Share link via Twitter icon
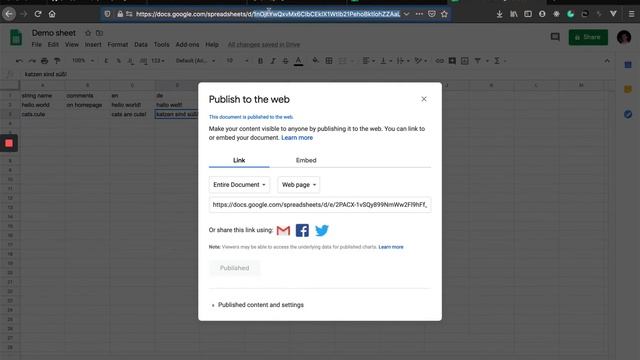640x360 pixels. point(322,230)
